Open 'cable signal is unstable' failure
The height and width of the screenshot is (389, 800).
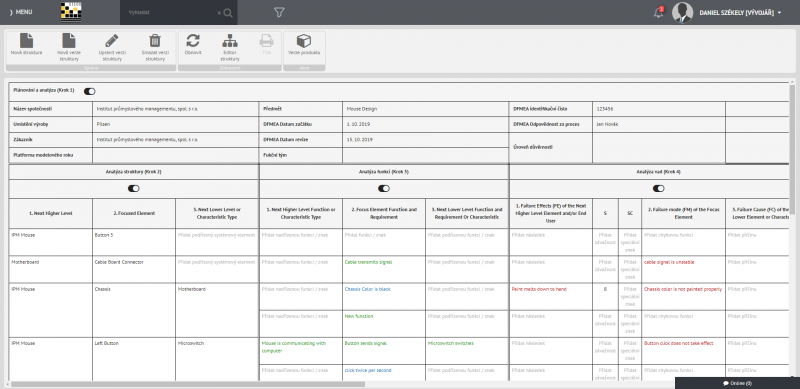point(669,262)
